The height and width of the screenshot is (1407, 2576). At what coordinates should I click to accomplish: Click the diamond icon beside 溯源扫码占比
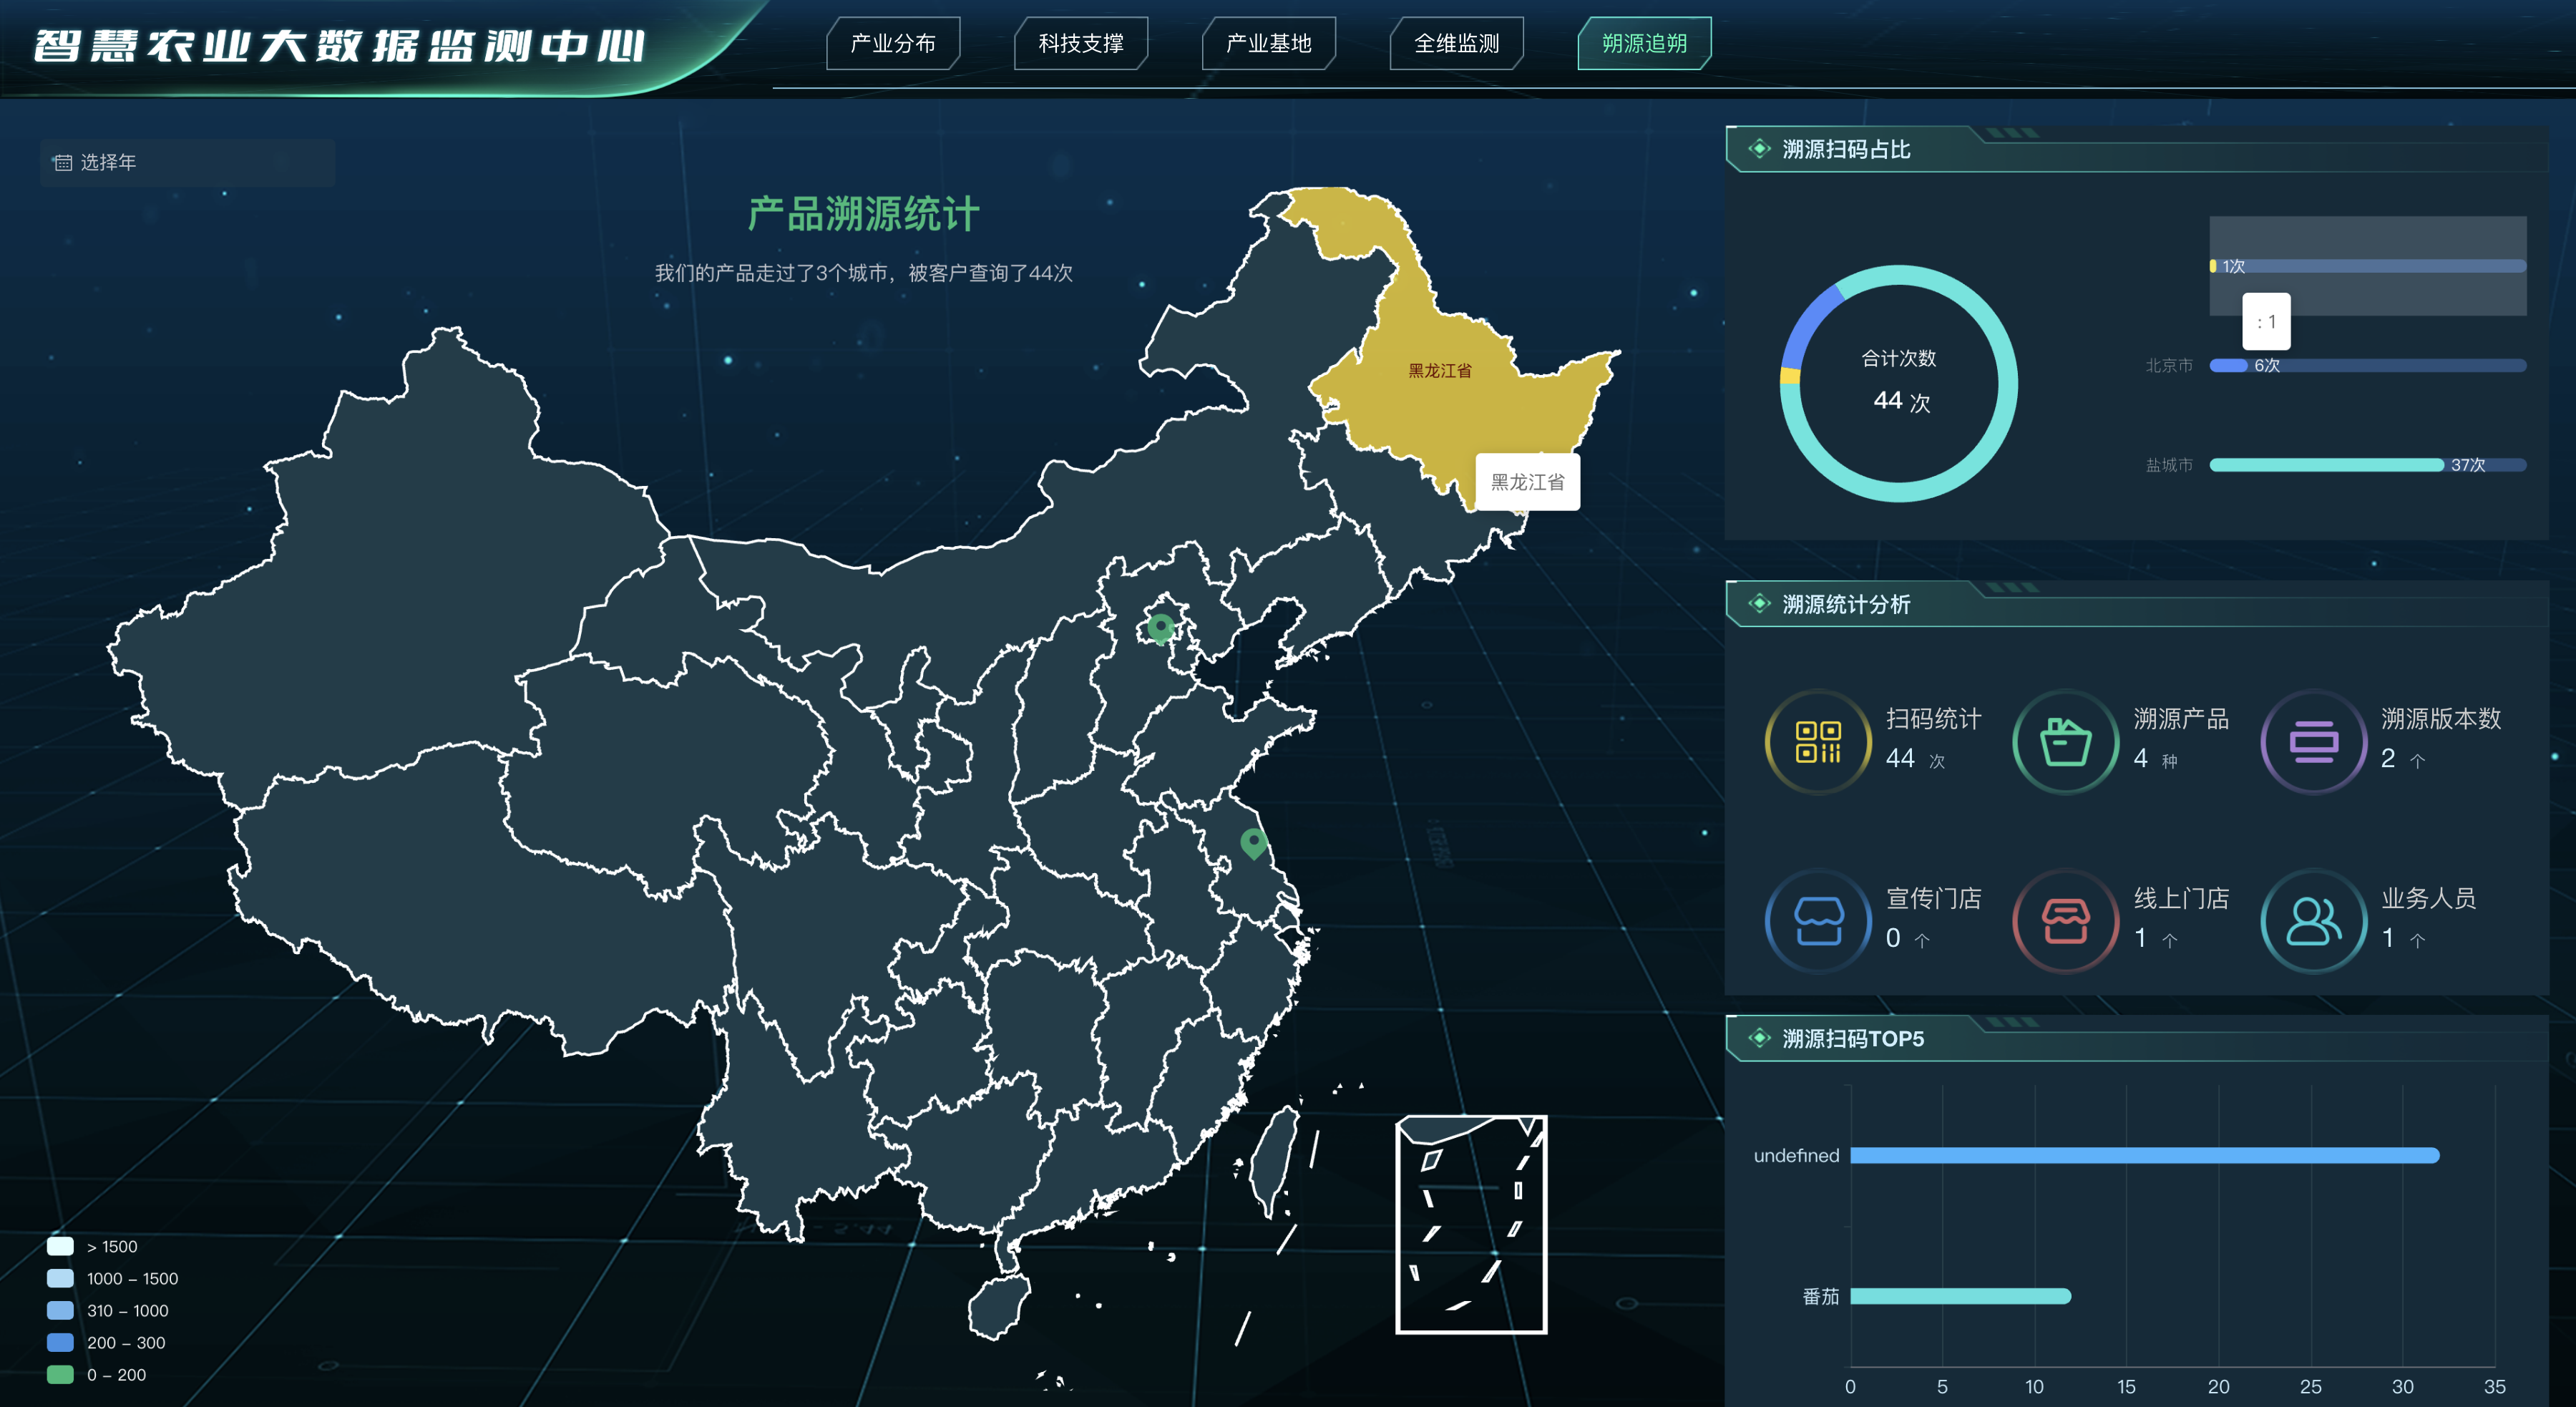click(1759, 149)
